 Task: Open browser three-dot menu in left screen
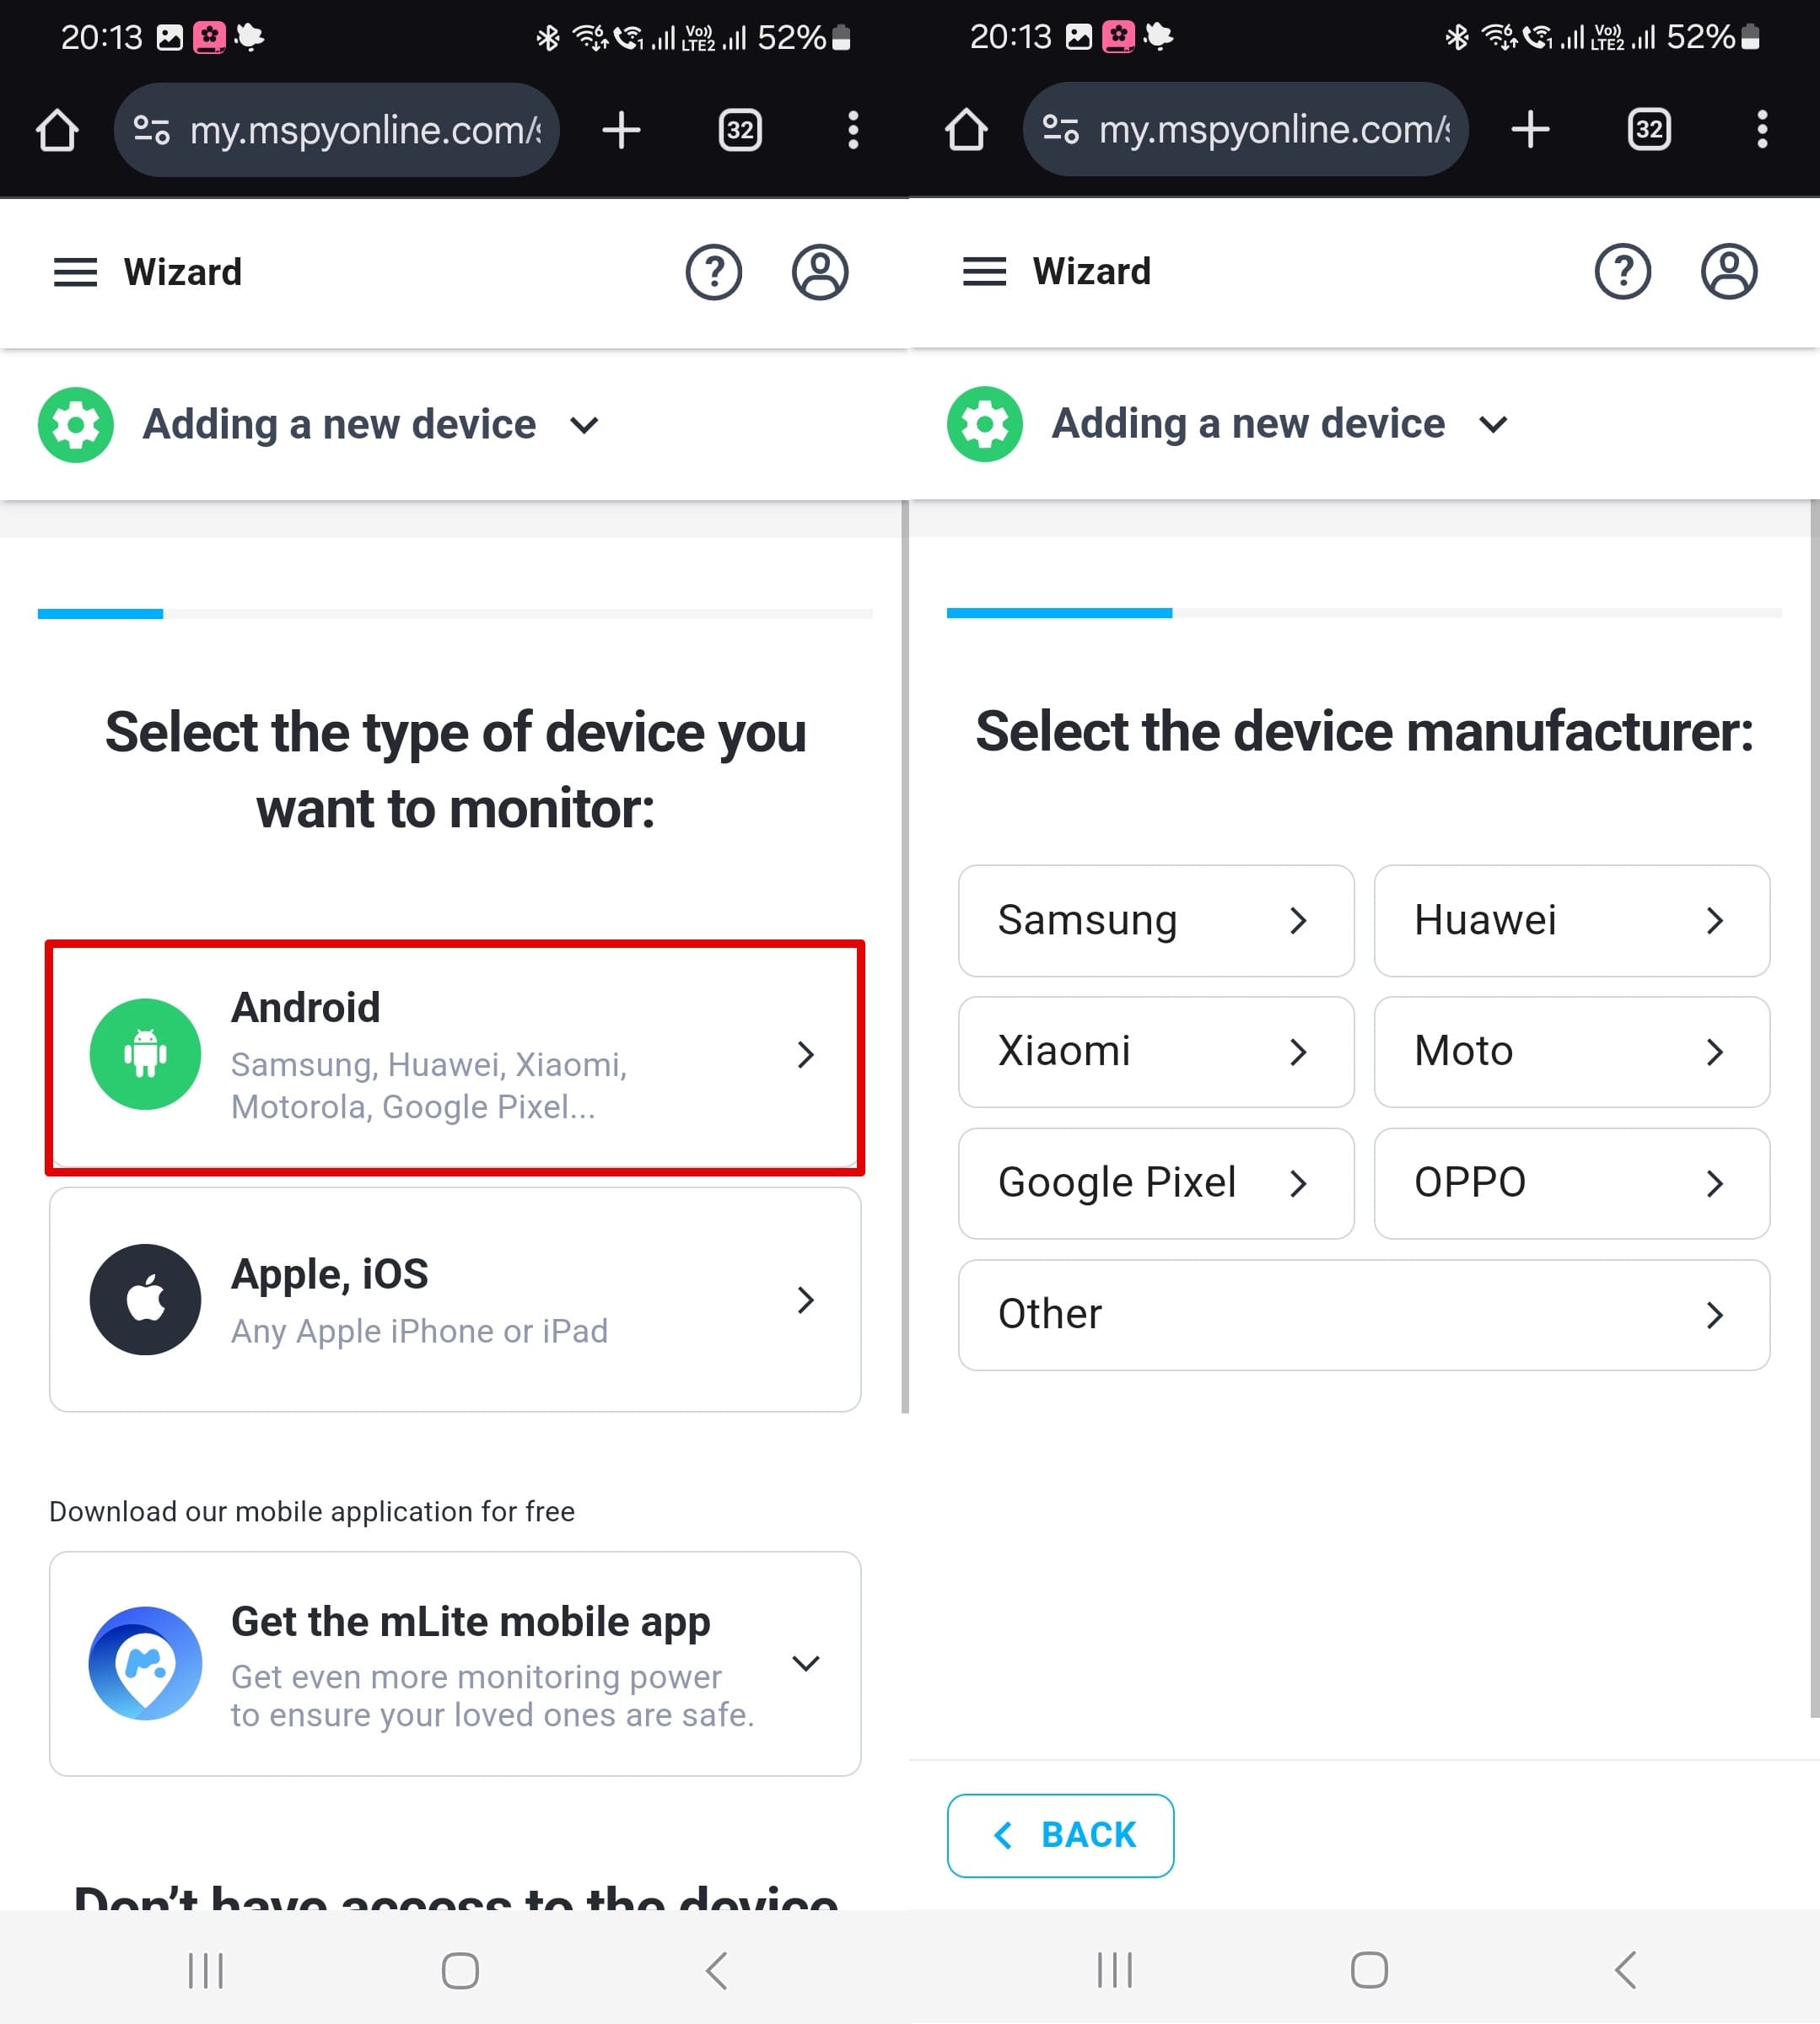tap(853, 130)
